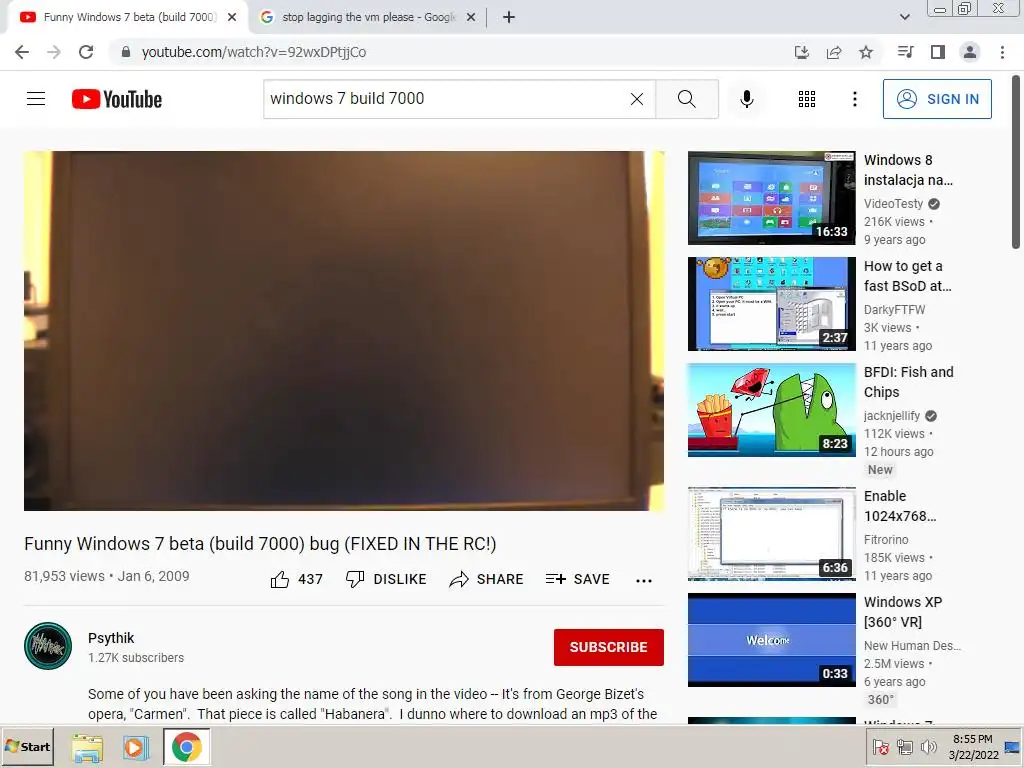The height and width of the screenshot is (768, 1024).
Task: Open Enable 1024x768 video thumbnail
Action: click(x=771, y=534)
